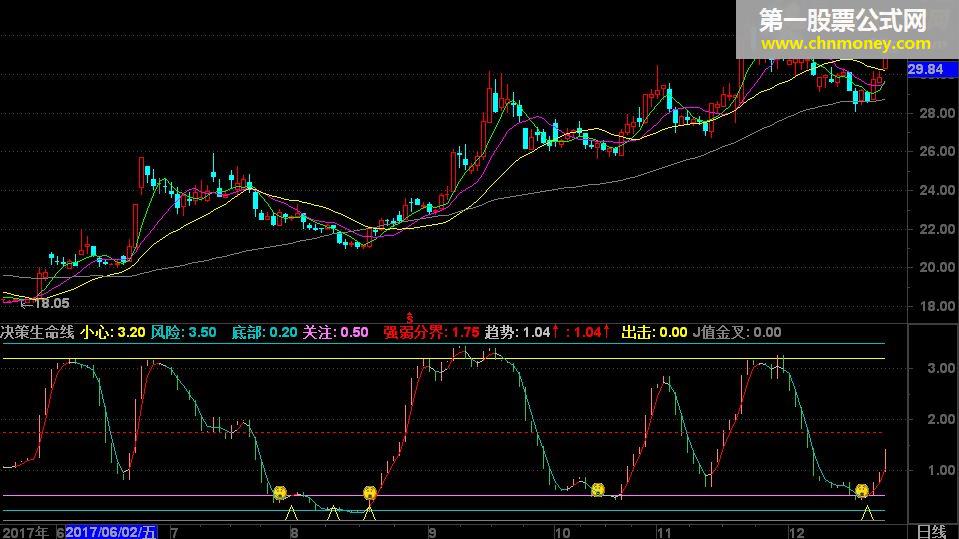Click the highlighted date 2017/06/02/五

[x=111, y=532]
